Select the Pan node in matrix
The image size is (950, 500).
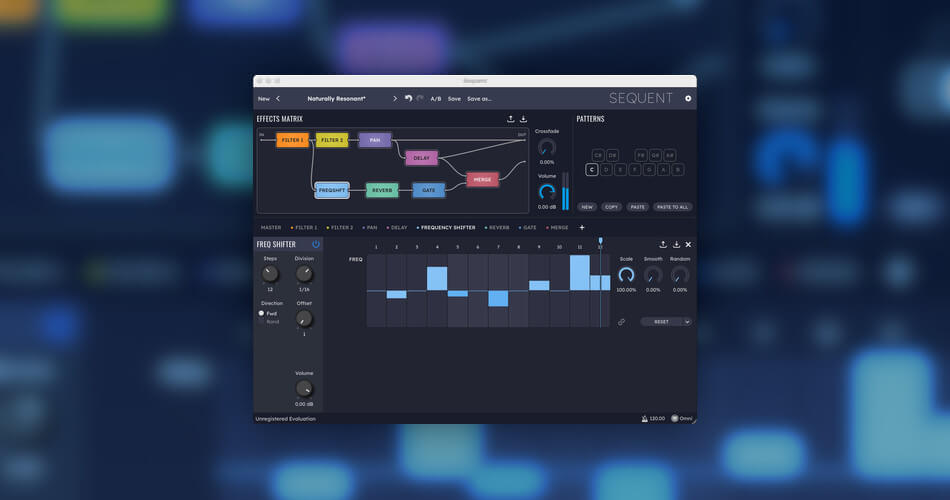(374, 140)
